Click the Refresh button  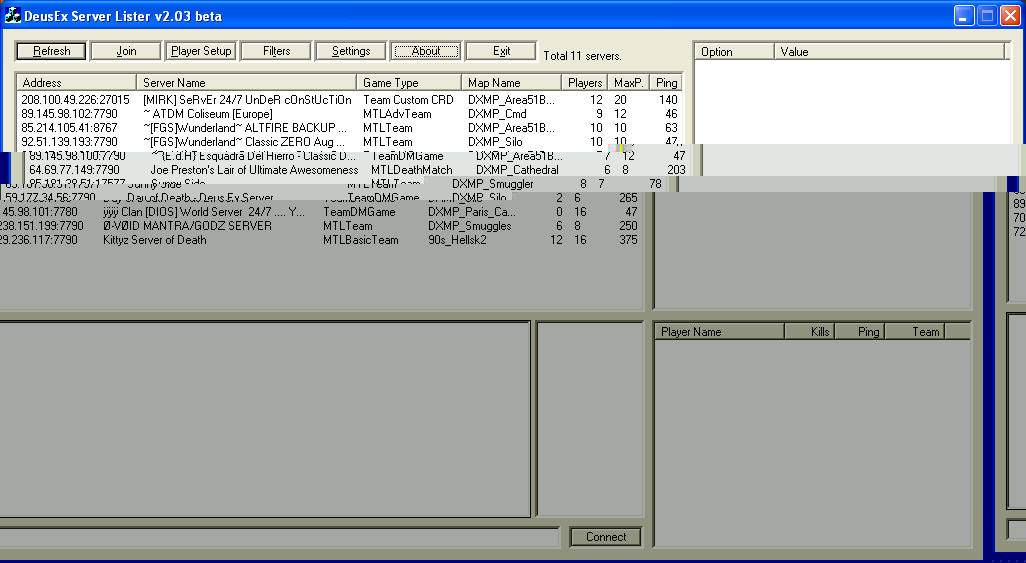[51, 51]
